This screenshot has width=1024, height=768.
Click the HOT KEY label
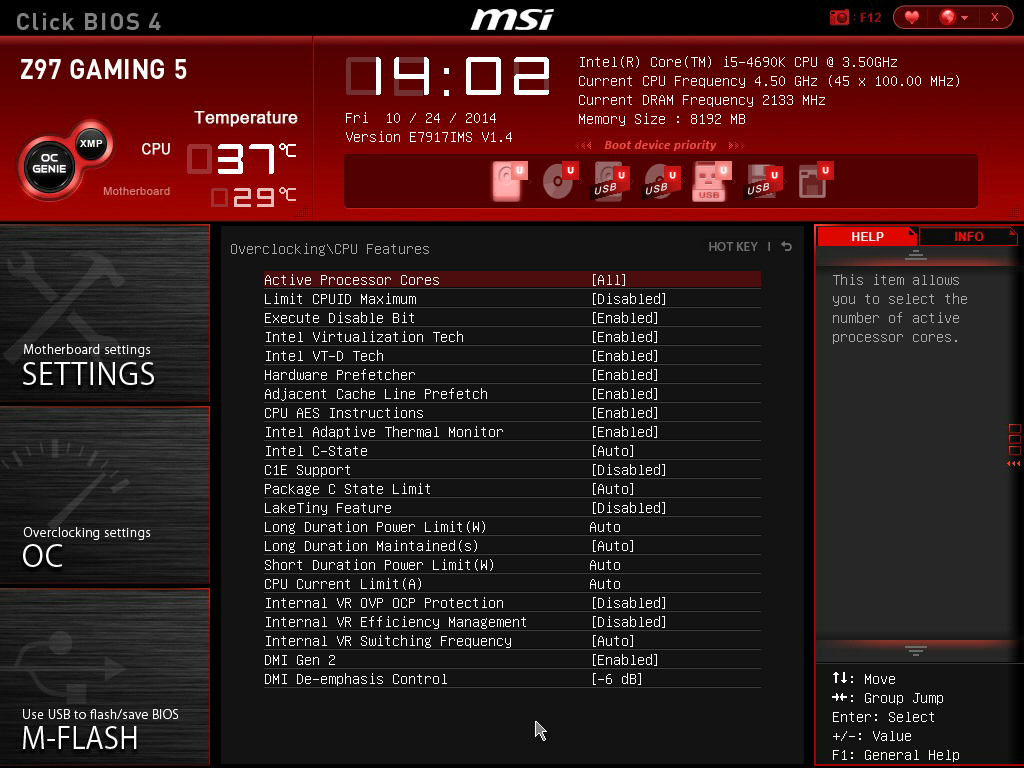[x=733, y=246]
